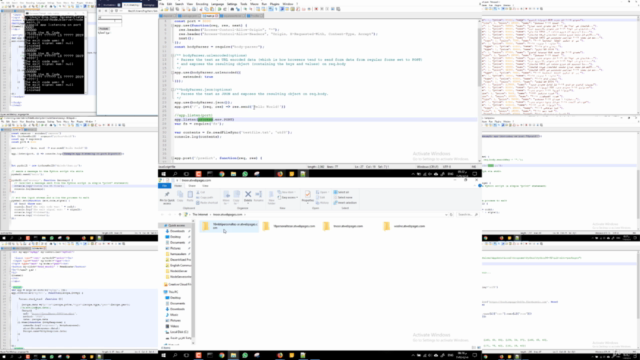Click Sticky Notes icon on taskbar beneath Explorer

pyautogui.click(x=291, y=355)
